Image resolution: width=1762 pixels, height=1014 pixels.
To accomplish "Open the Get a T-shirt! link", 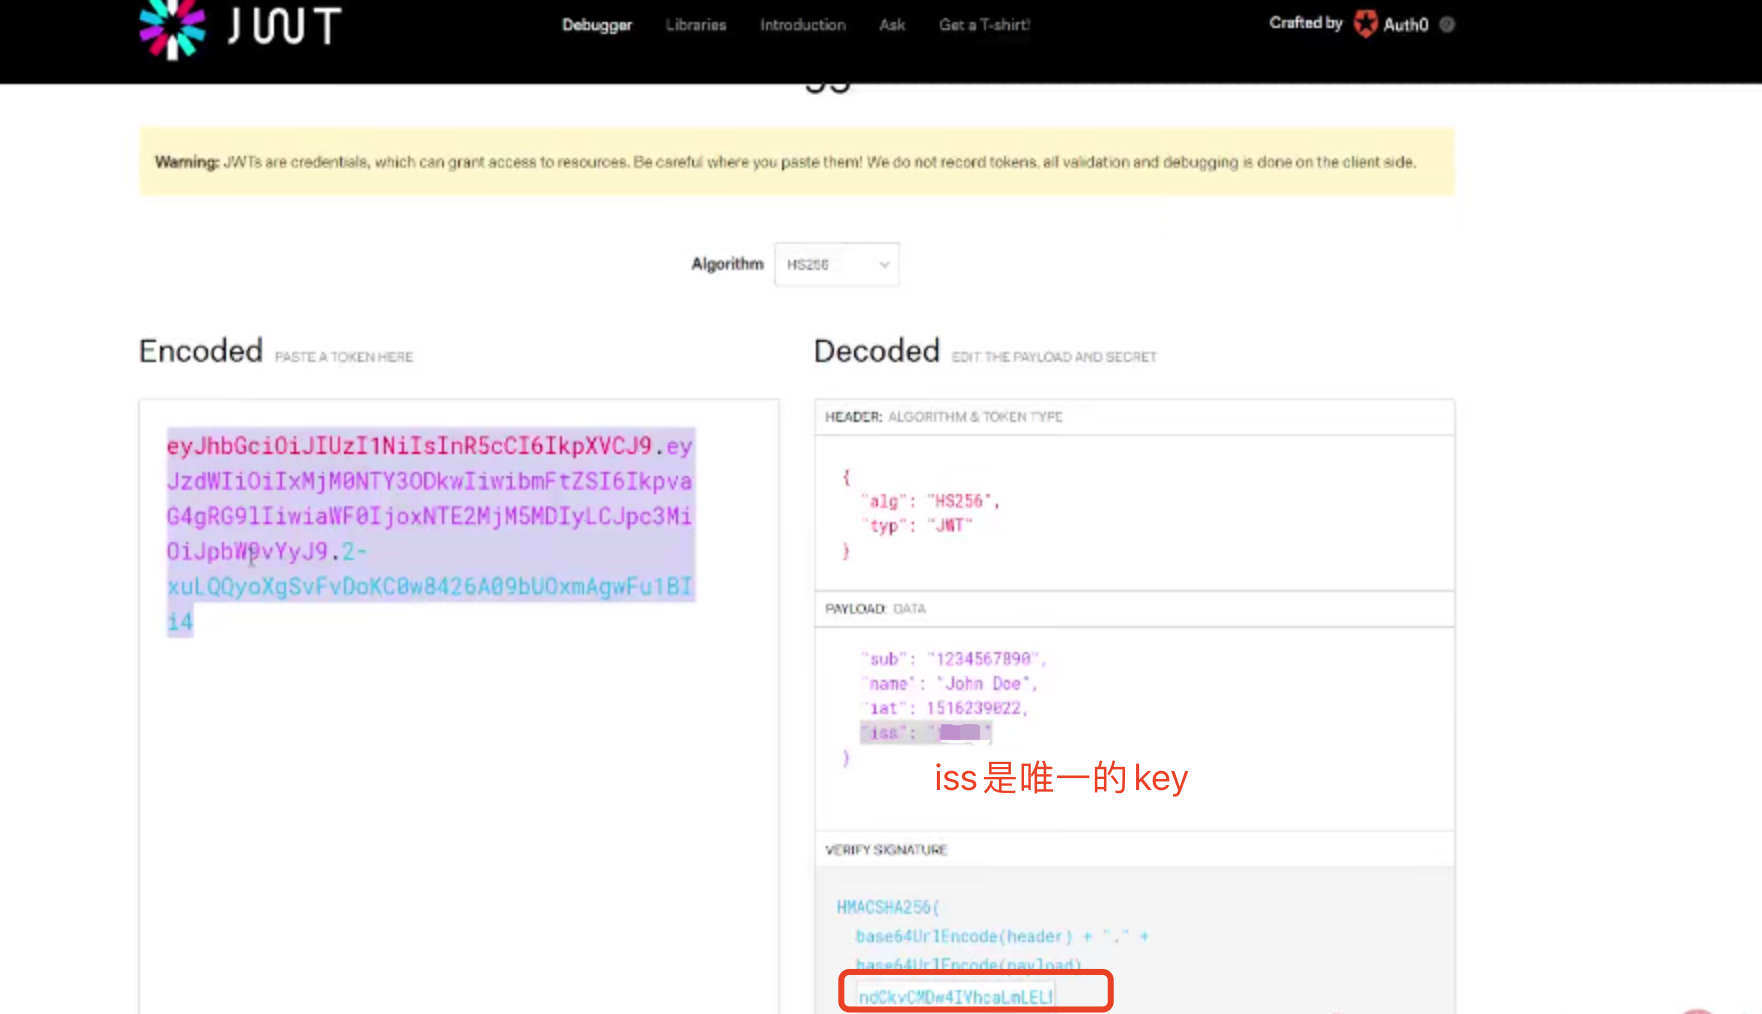I will 984,25.
